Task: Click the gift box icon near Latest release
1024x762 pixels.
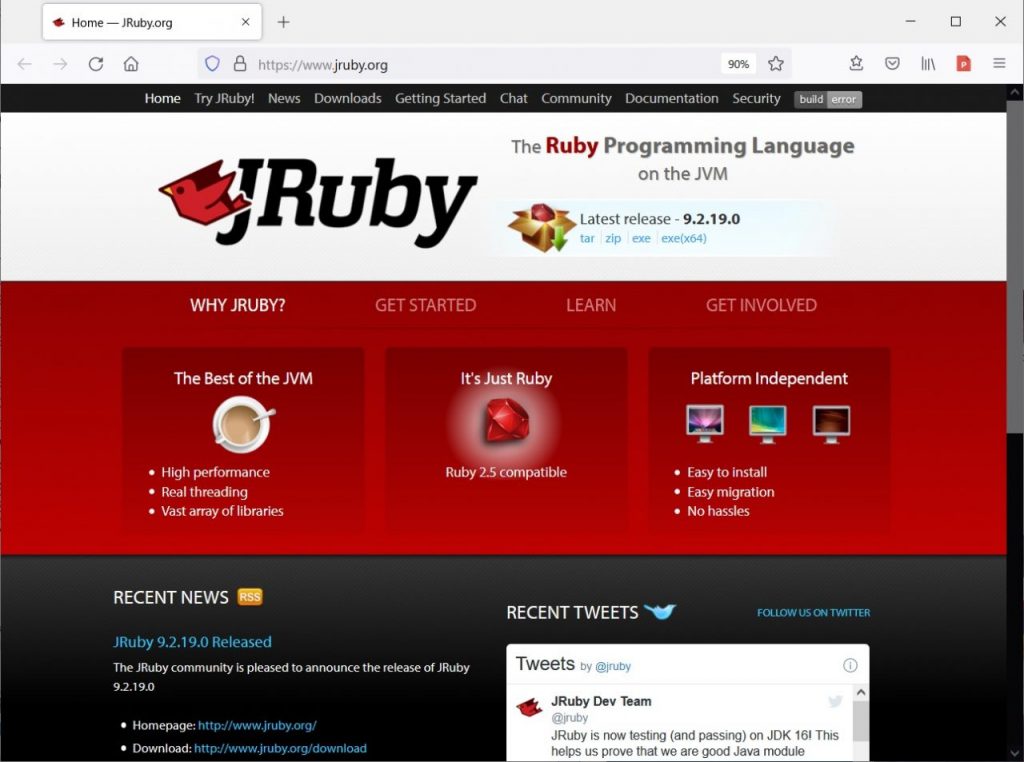Action: (539, 227)
